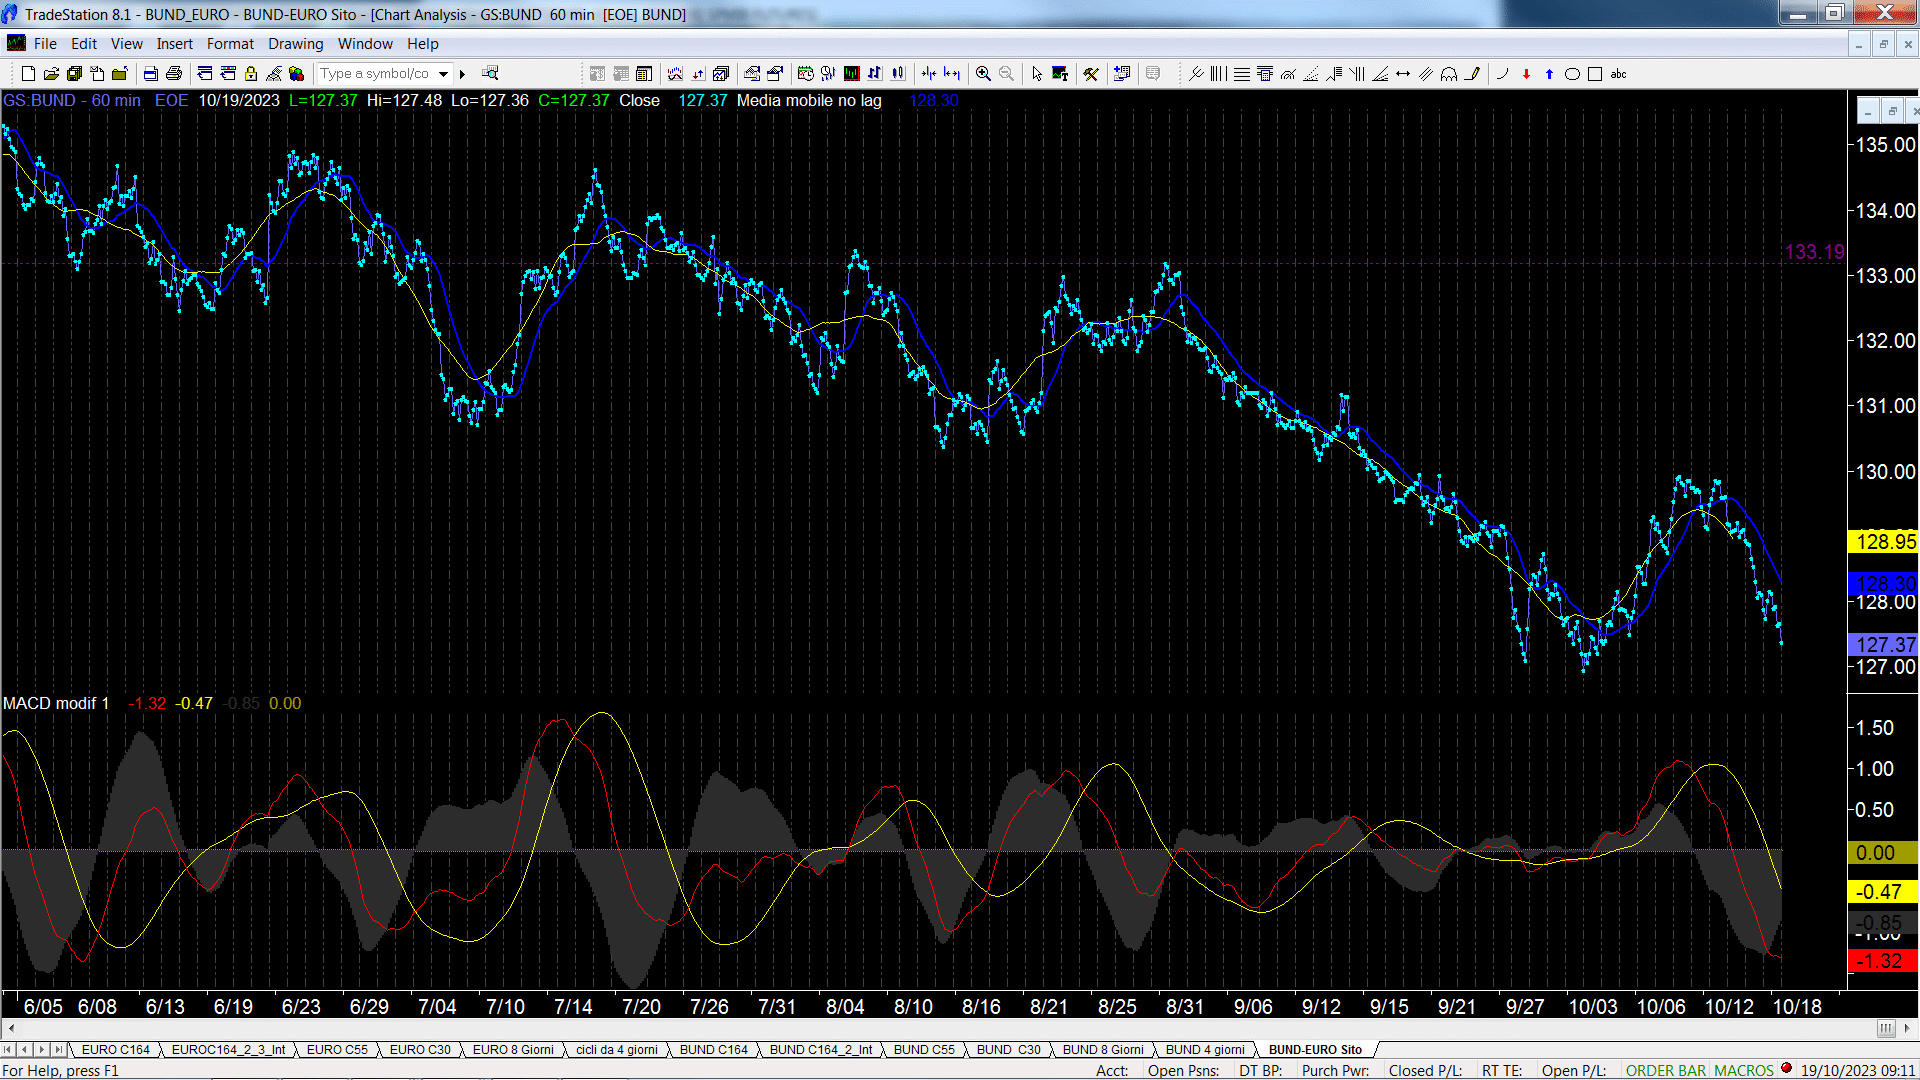The height and width of the screenshot is (1080, 1920).
Task: Click the Symbol Lookup magnifier icon
Action: [490, 73]
